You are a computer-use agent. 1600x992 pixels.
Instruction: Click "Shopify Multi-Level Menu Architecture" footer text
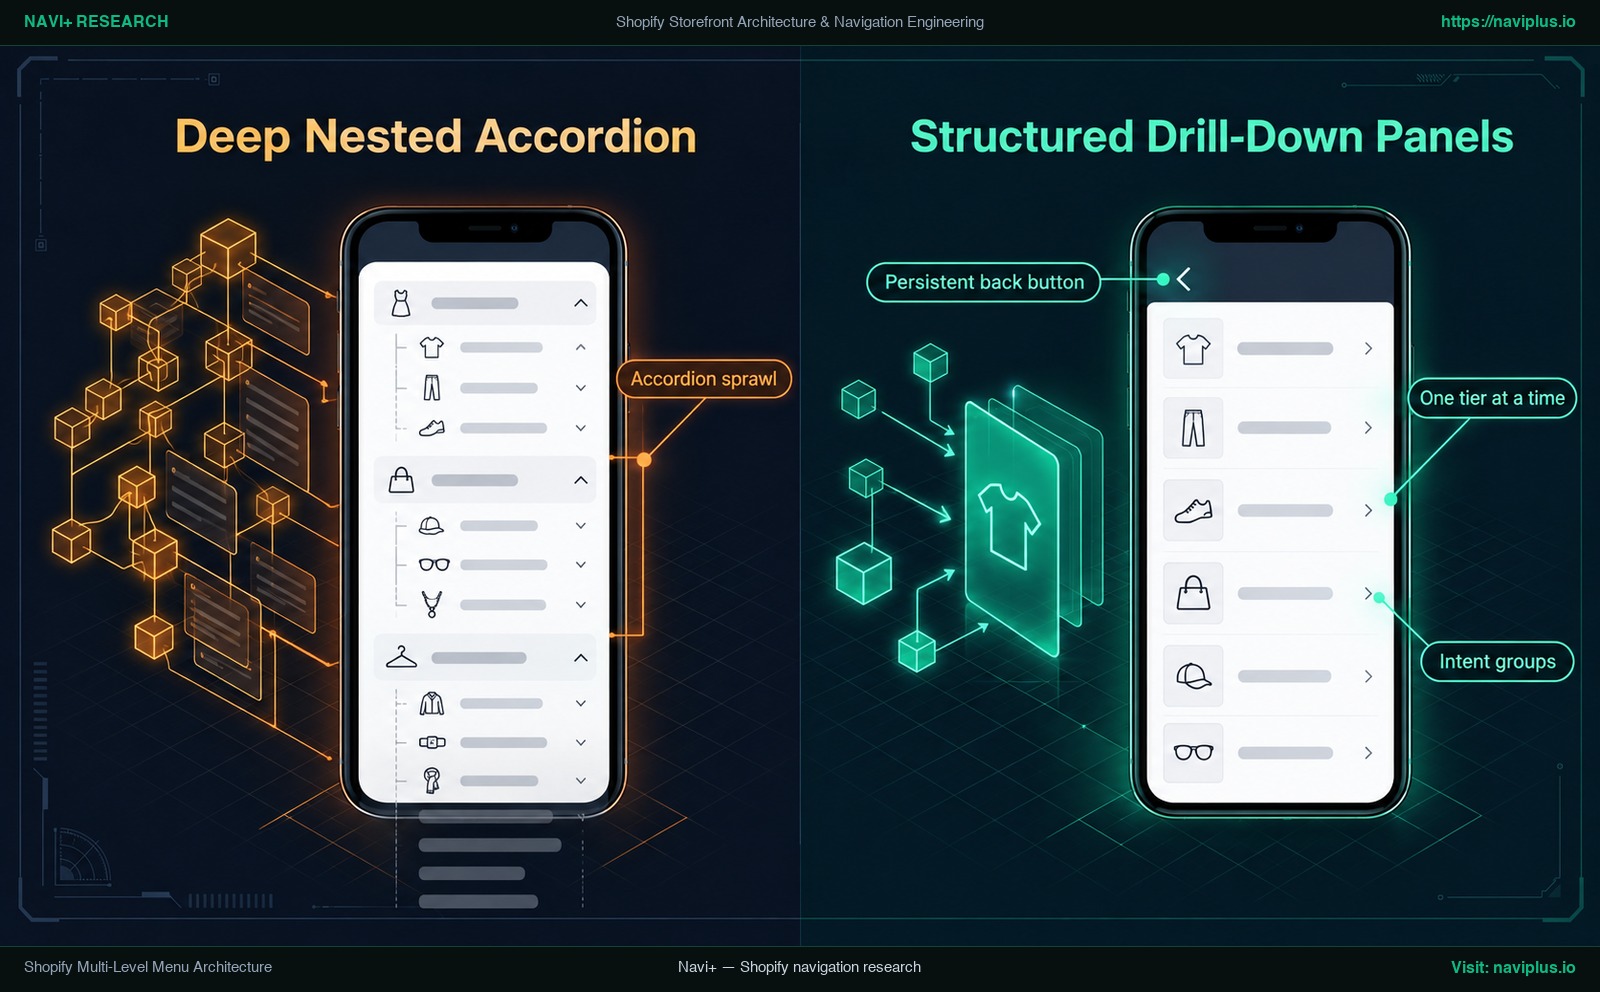pos(148,967)
